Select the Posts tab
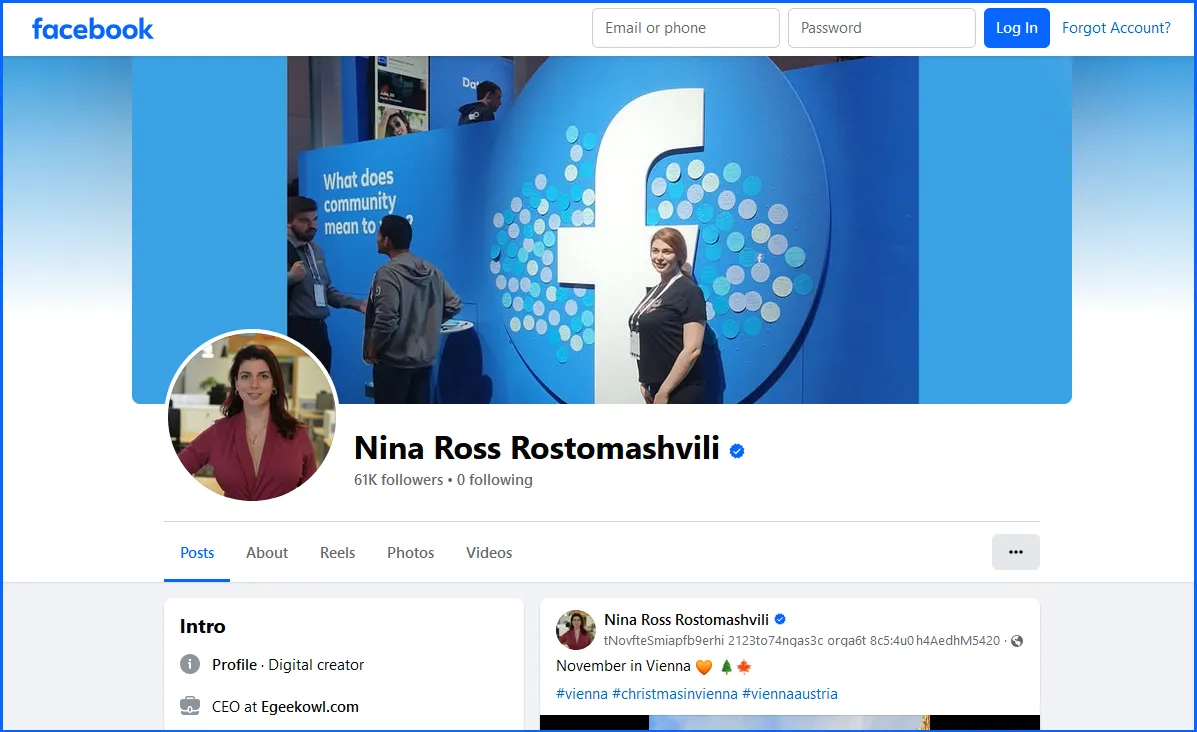 tap(197, 552)
